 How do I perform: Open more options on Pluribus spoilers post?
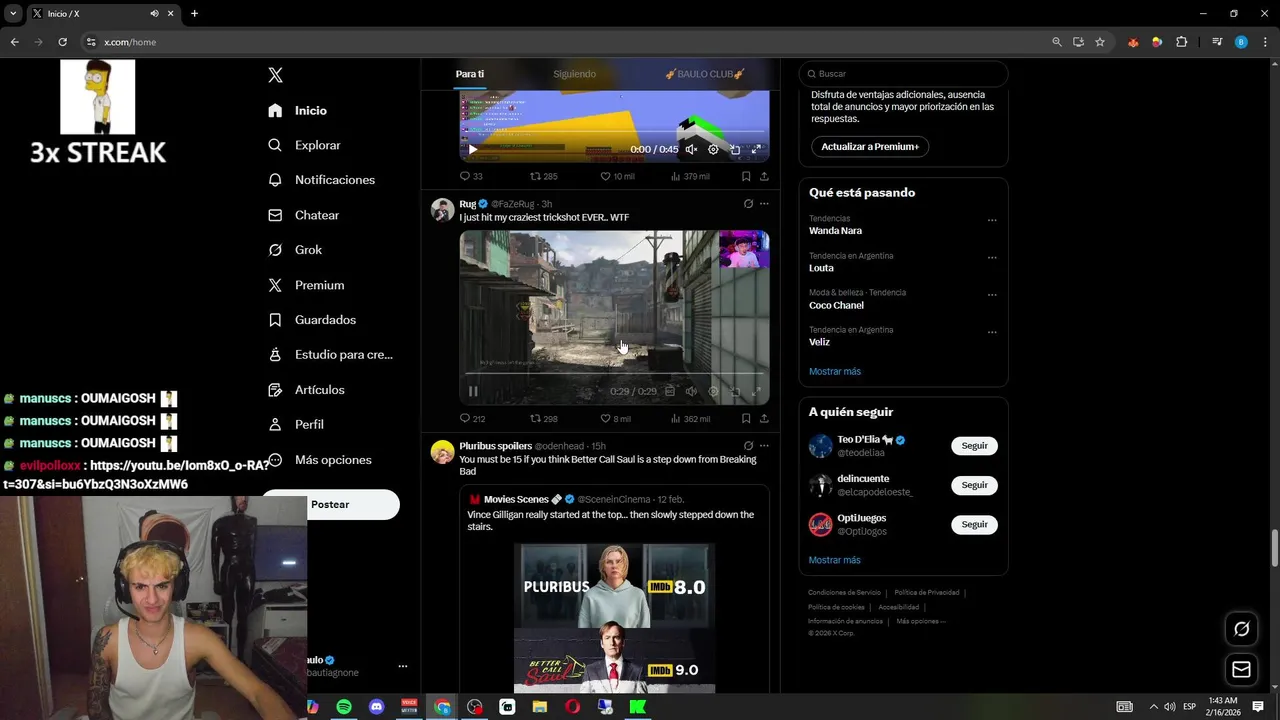point(764,446)
